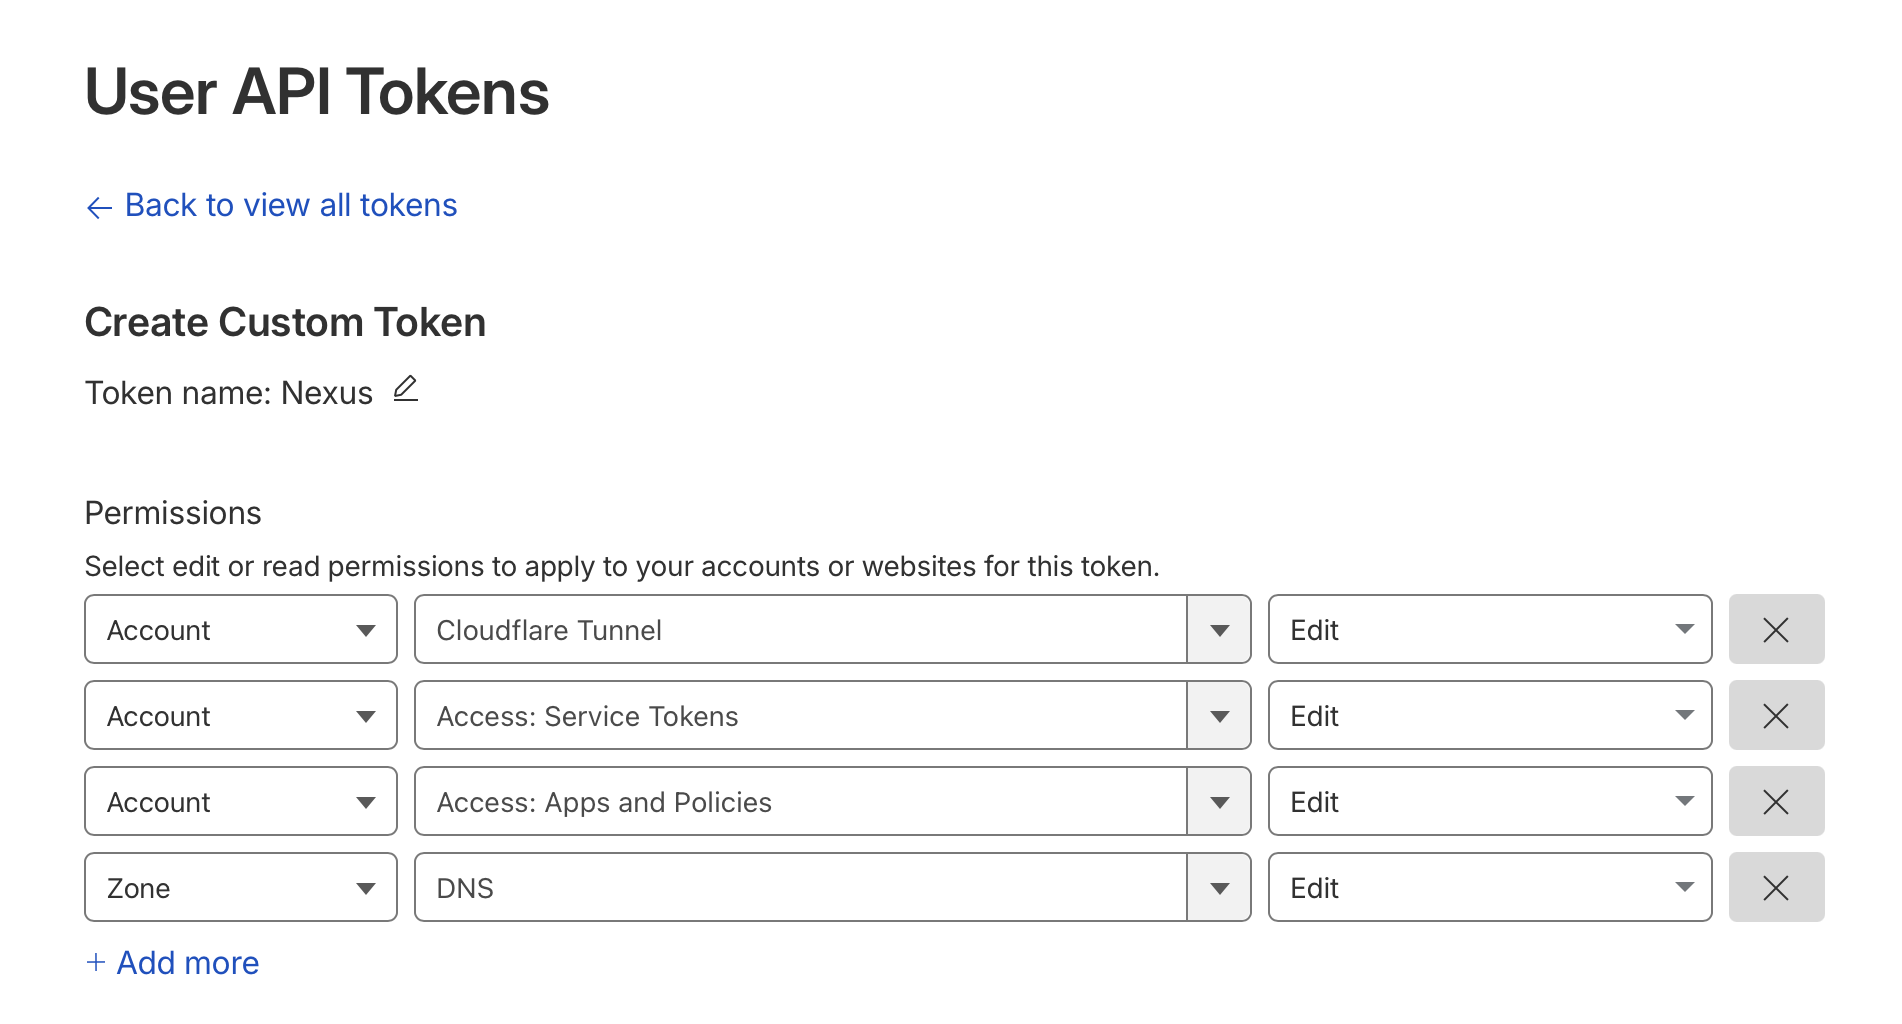Remove the Access: Apps and Policies row
The height and width of the screenshot is (1024, 1902).
[x=1775, y=802]
